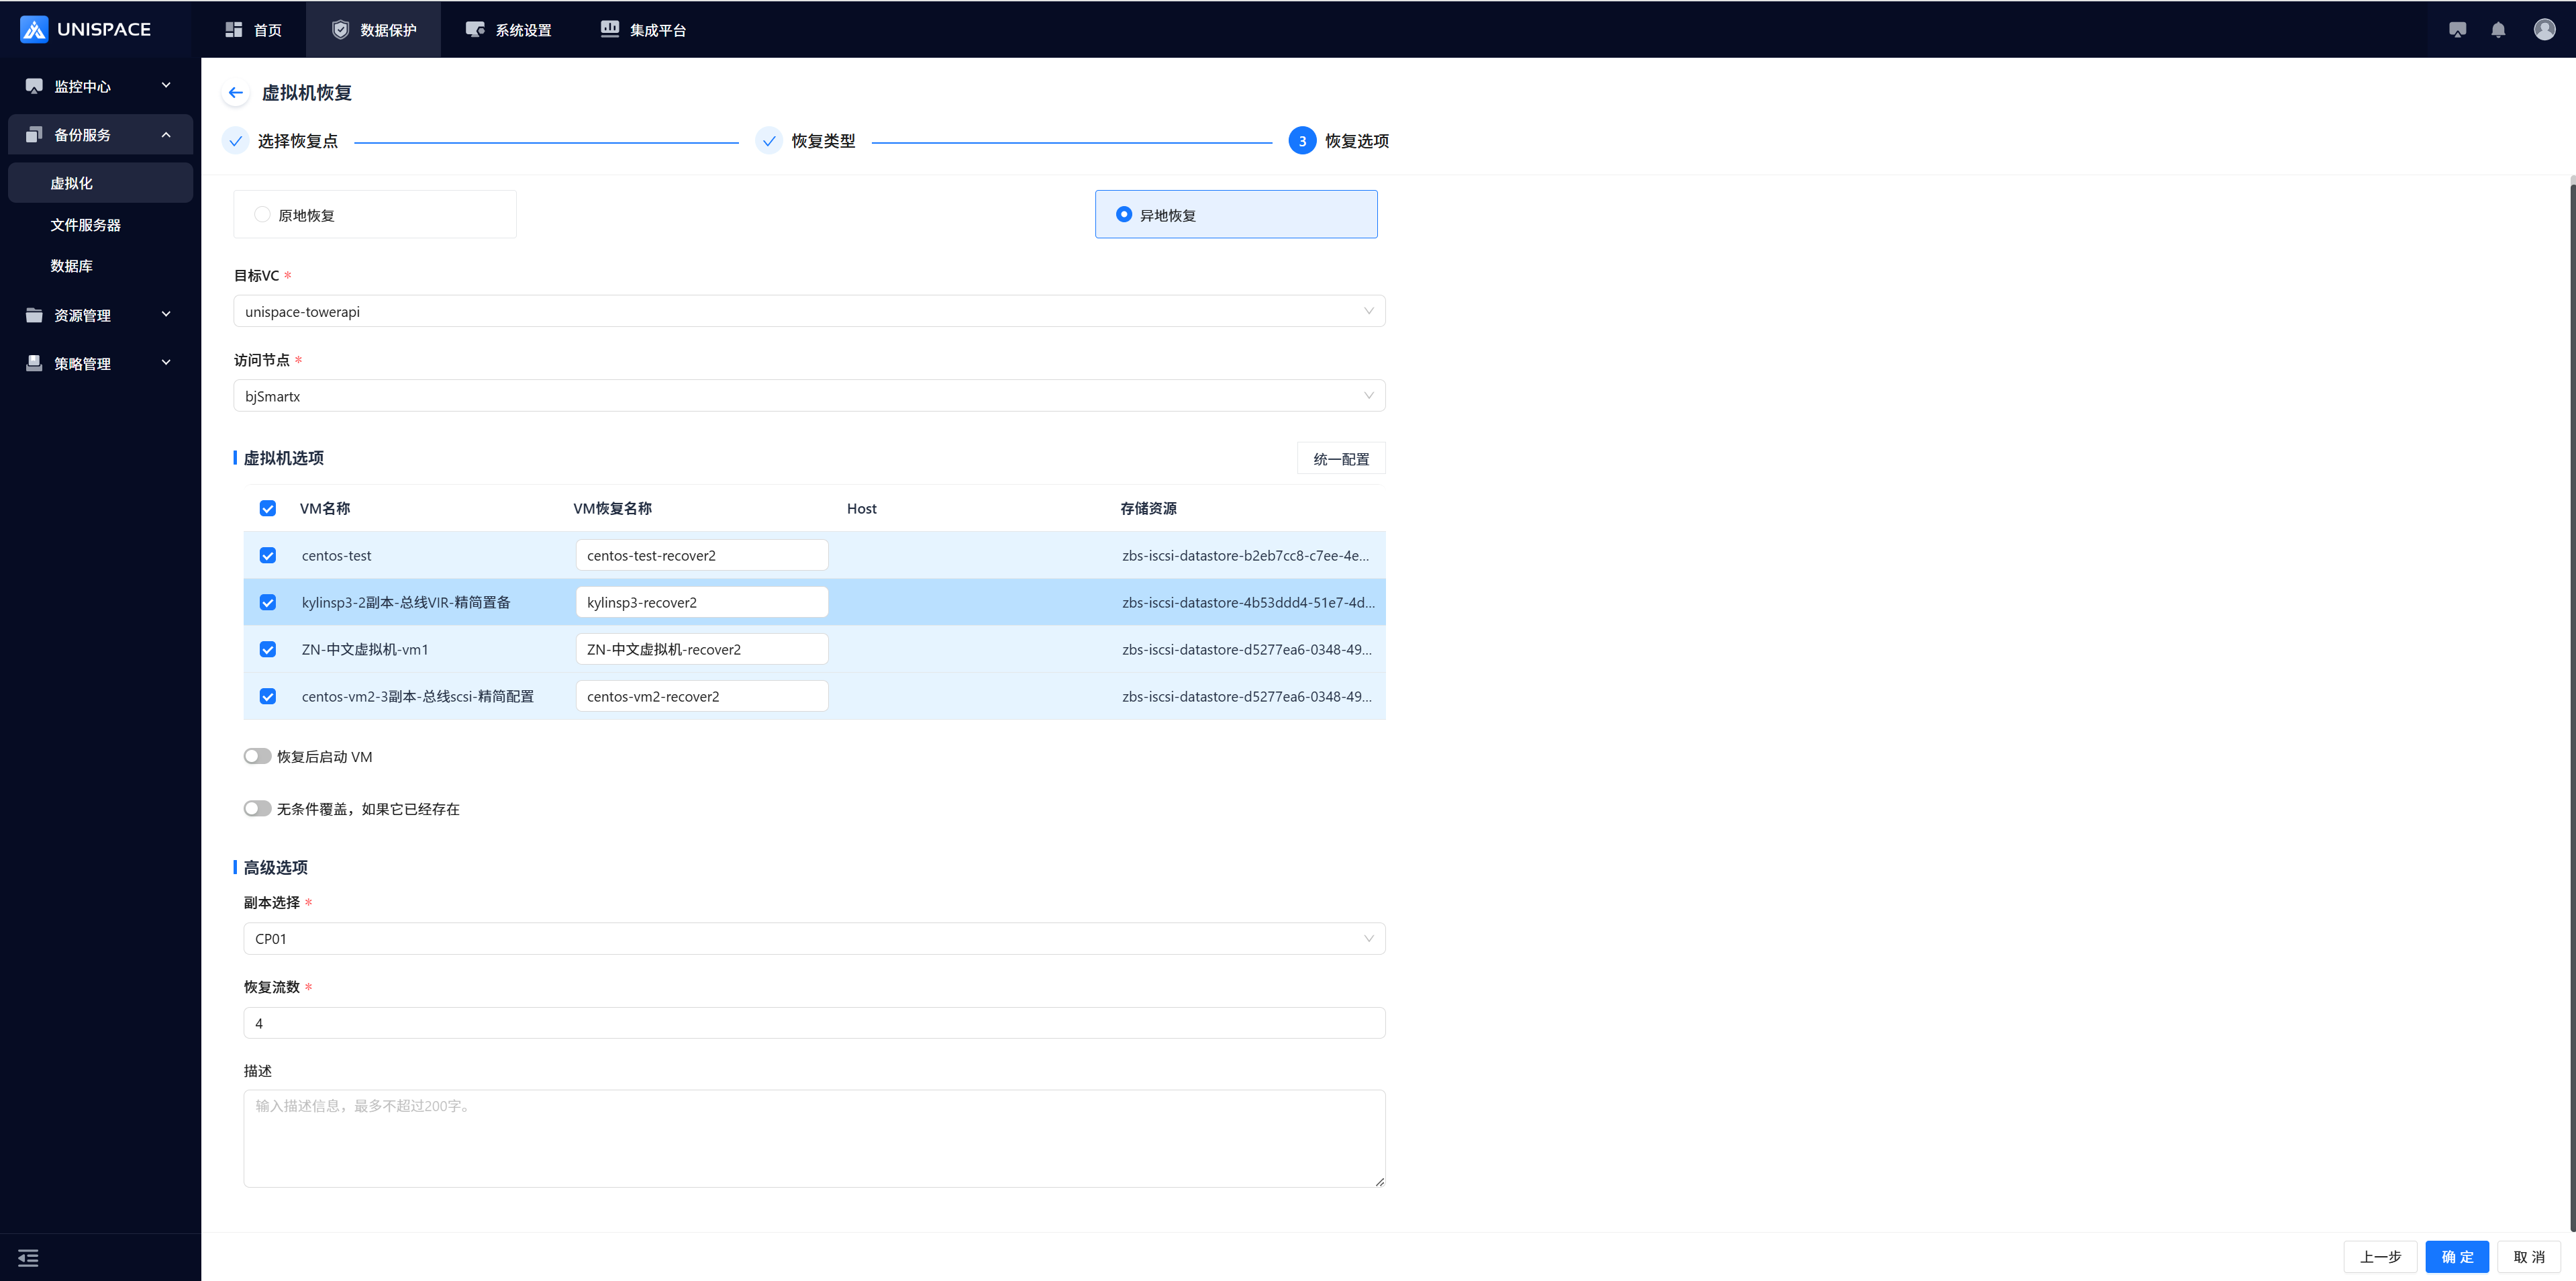Screen dimensions: 2576x1281
Task: Click the 监控中心 monitor icon
Action: coord(34,86)
